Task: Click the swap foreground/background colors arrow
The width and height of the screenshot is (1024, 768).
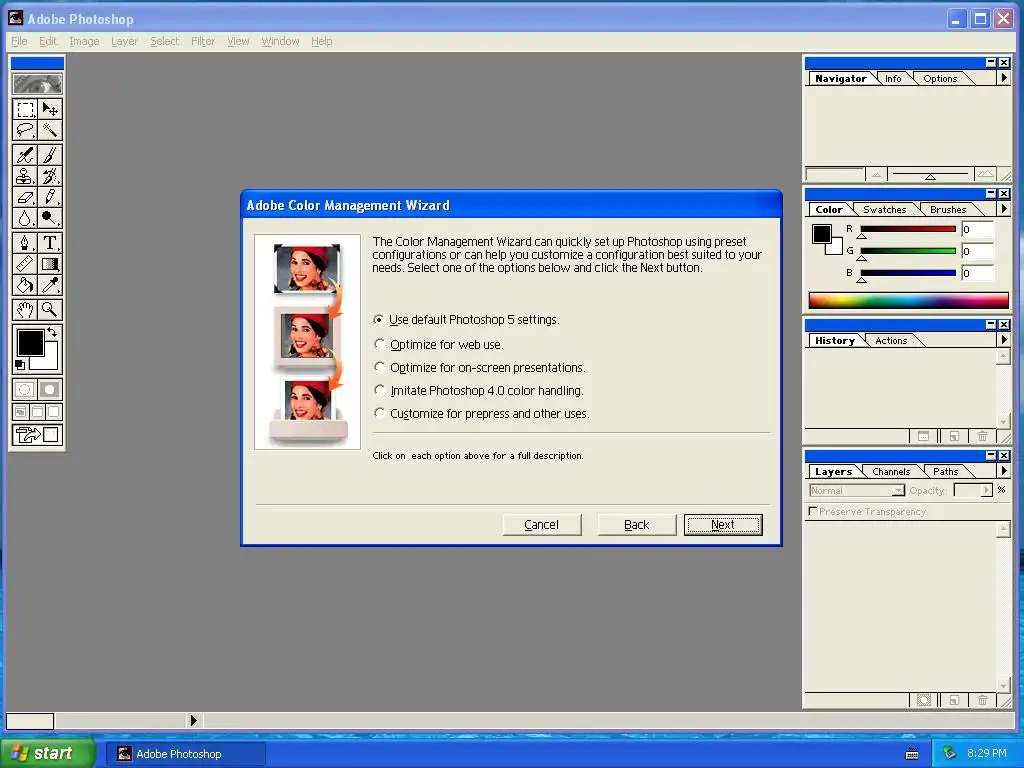Action: 52,332
